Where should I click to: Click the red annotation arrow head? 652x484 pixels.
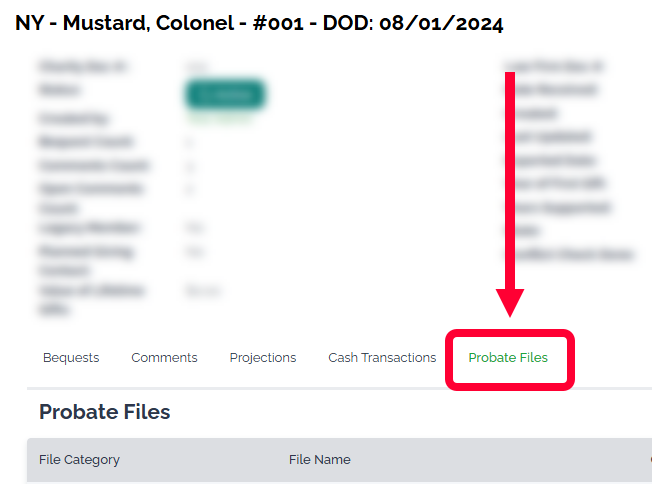click(510, 303)
